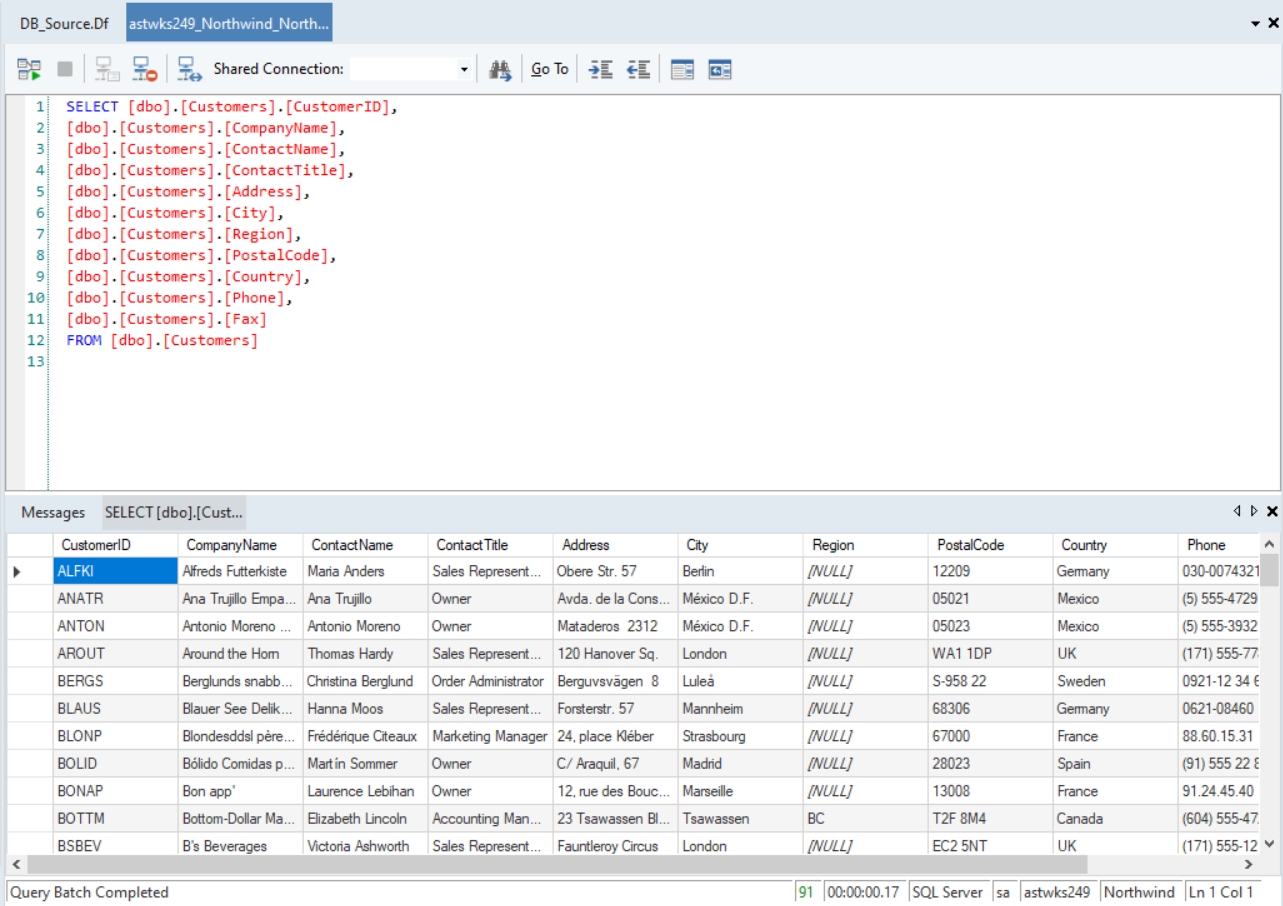Click the Decrease Indent icon
The height and width of the screenshot is (906, 1283).
tap(638, 69)
